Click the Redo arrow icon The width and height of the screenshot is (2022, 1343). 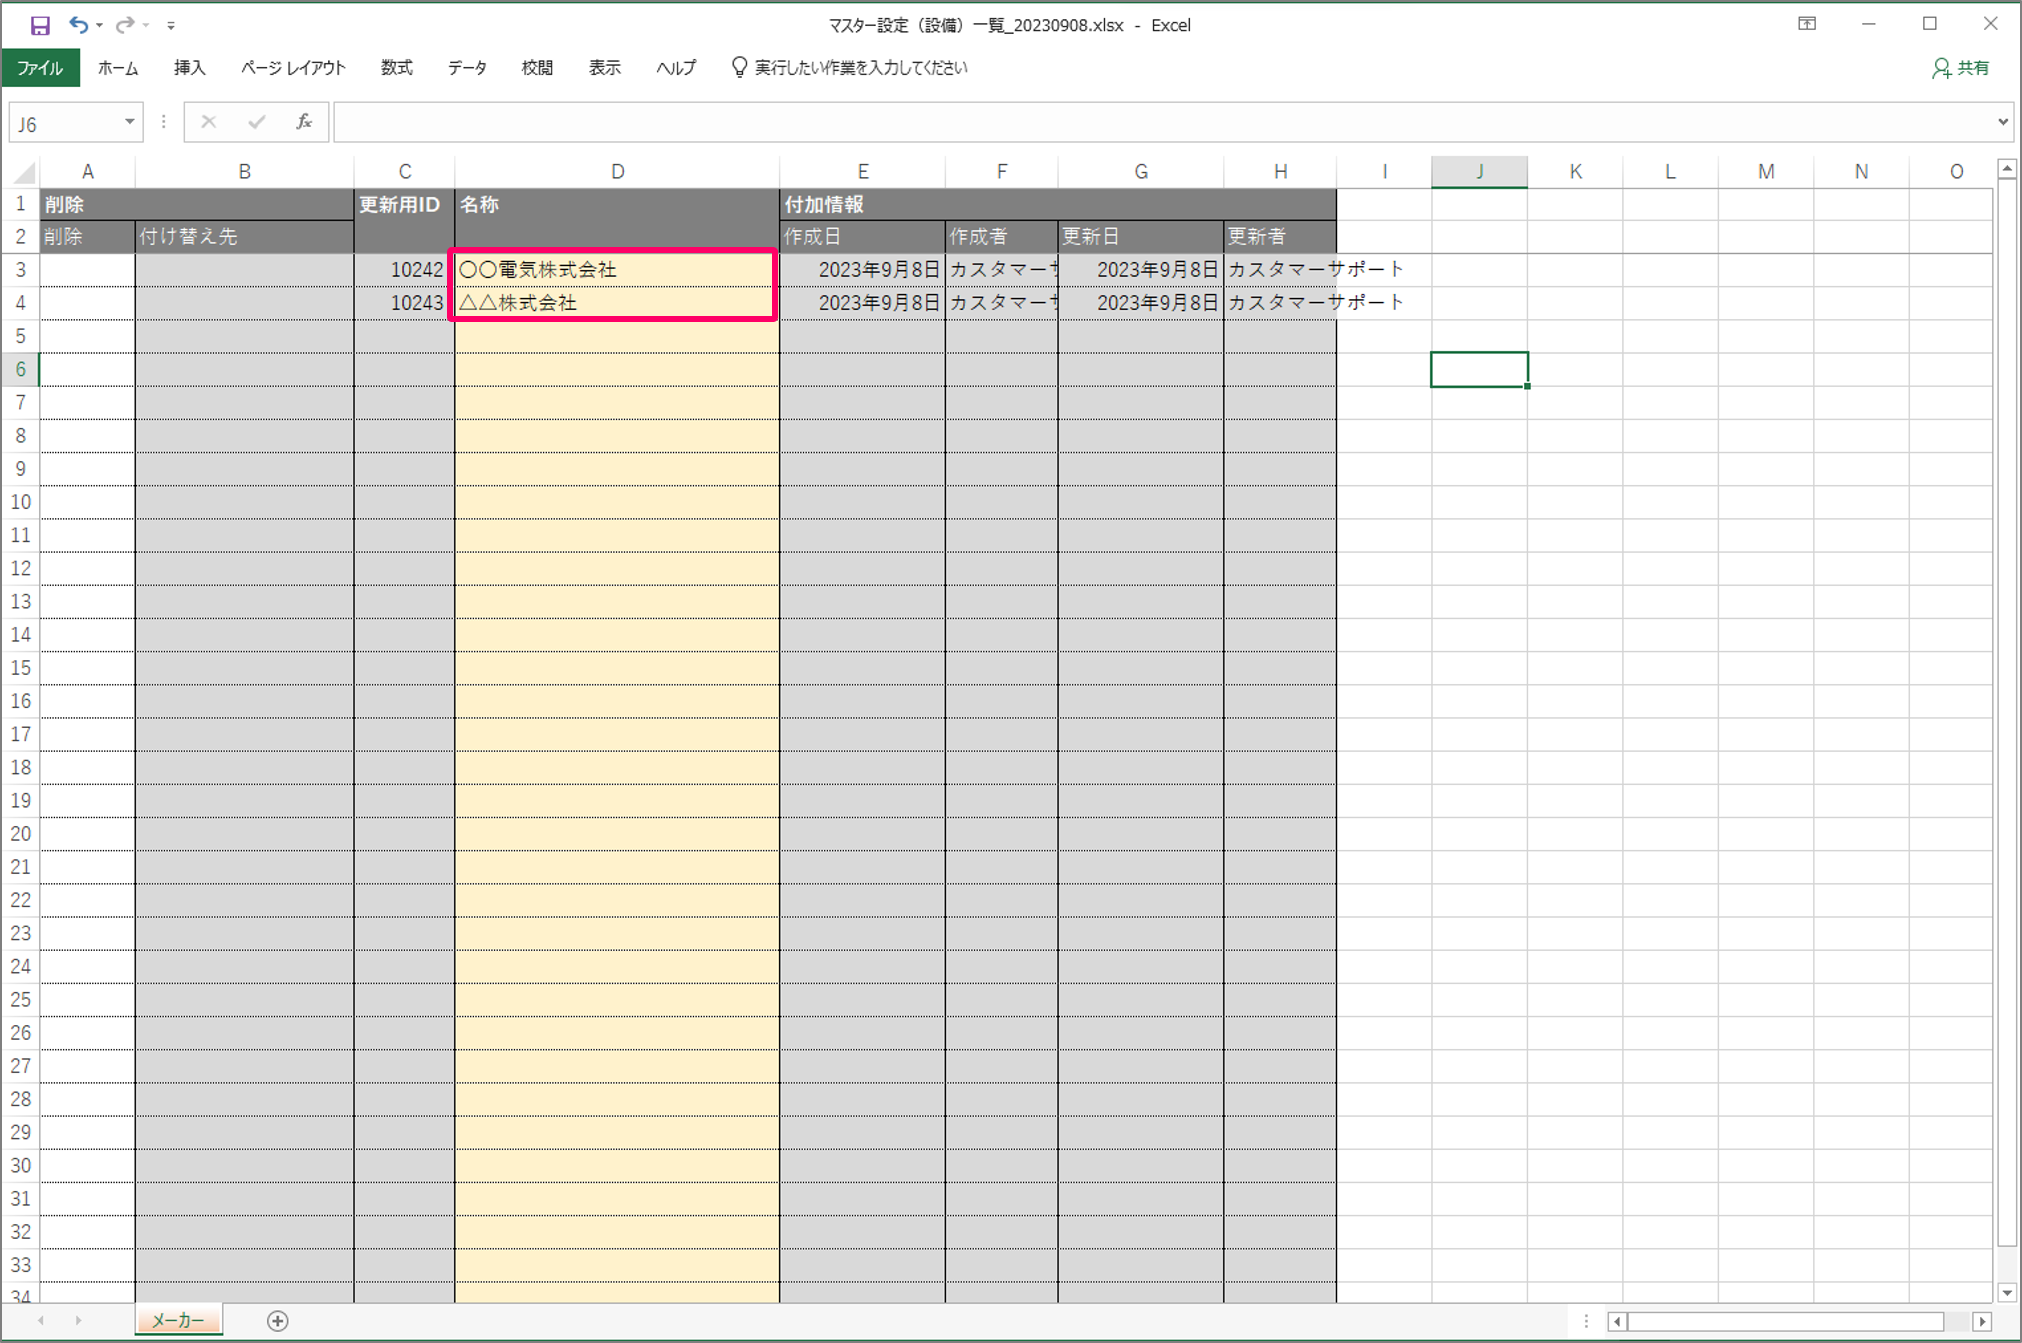coord(124,25)
